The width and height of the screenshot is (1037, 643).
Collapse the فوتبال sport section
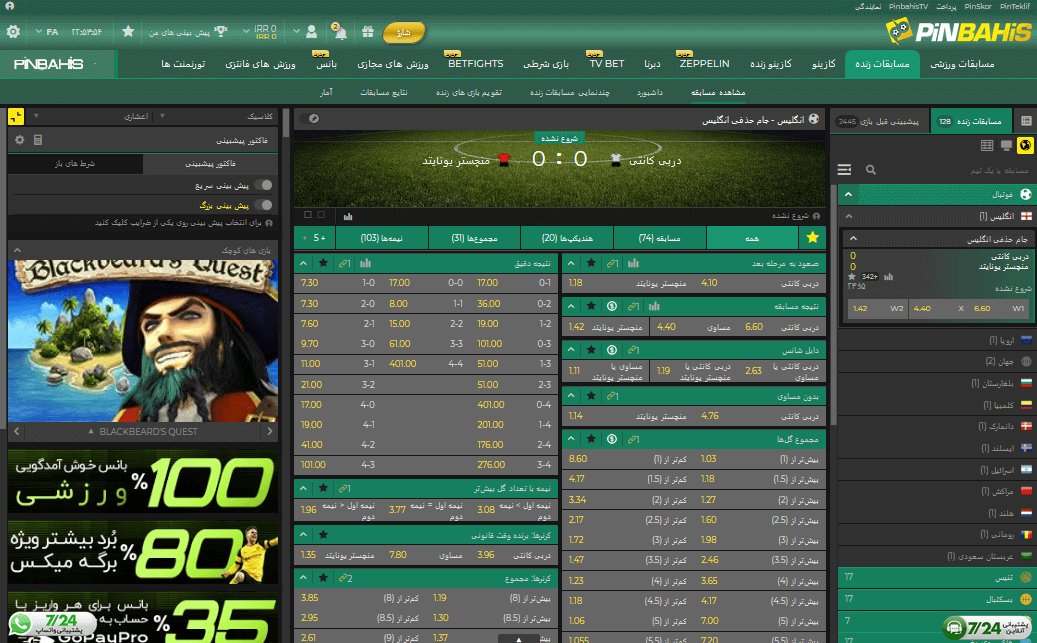pos(848,194)
